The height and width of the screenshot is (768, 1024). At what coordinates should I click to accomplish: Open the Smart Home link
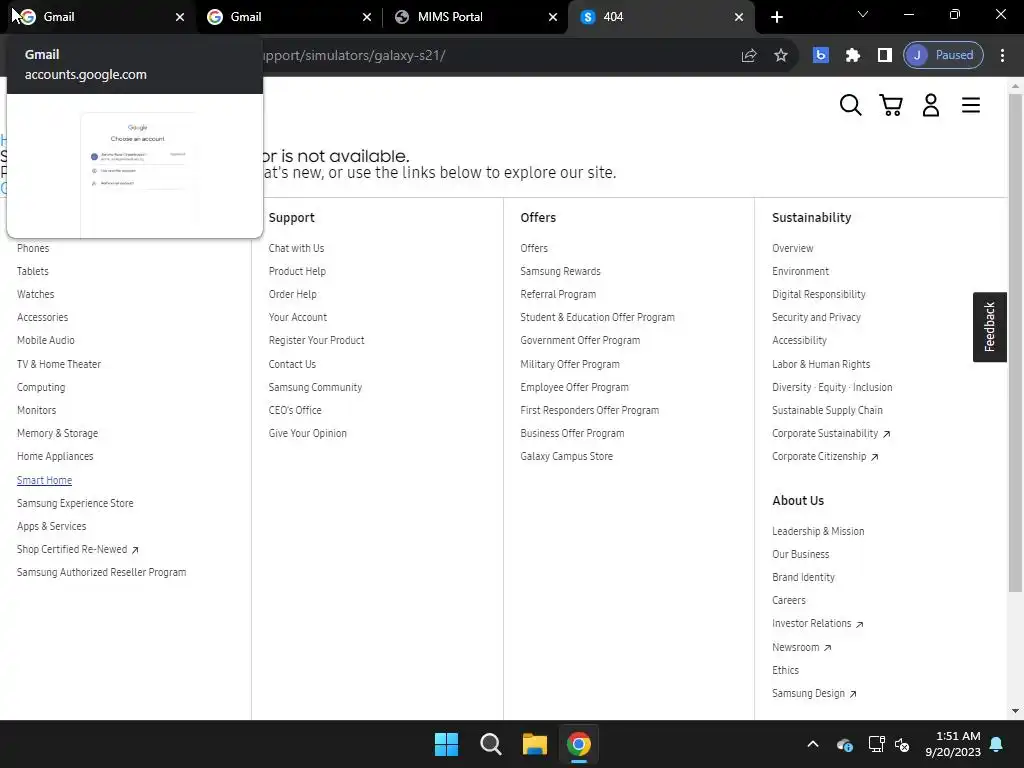[x=44, y=480]
